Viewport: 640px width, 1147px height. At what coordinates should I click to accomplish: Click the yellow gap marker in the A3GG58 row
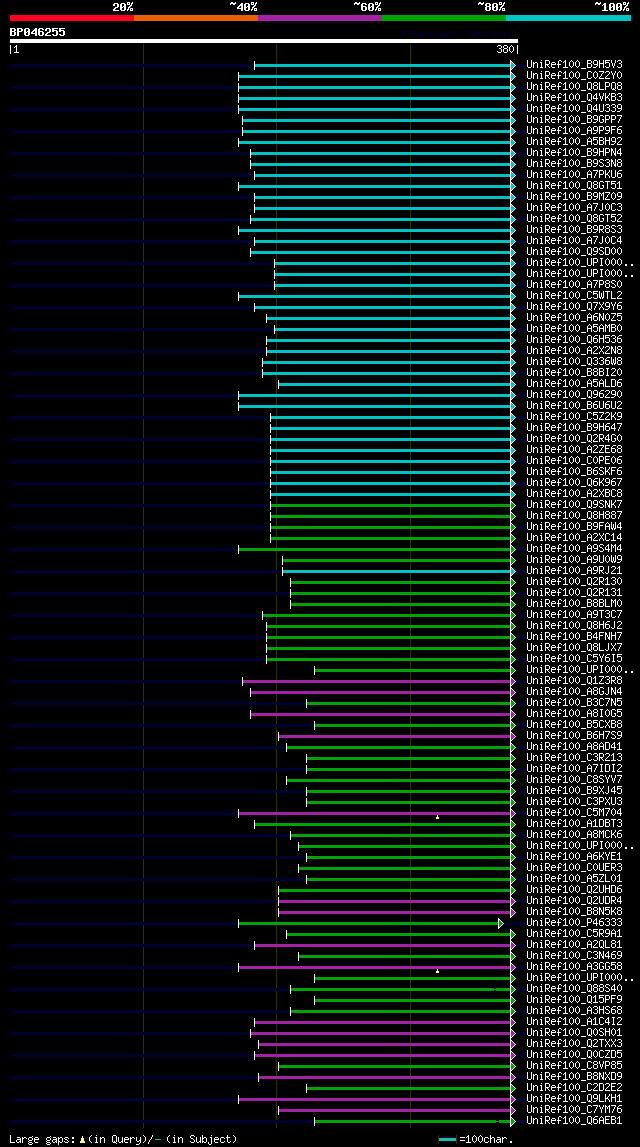coord(437,971)
